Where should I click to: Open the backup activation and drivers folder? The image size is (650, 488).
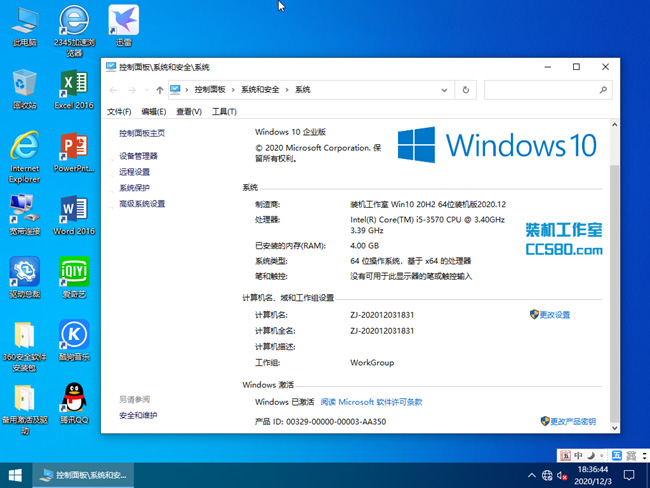24,409
